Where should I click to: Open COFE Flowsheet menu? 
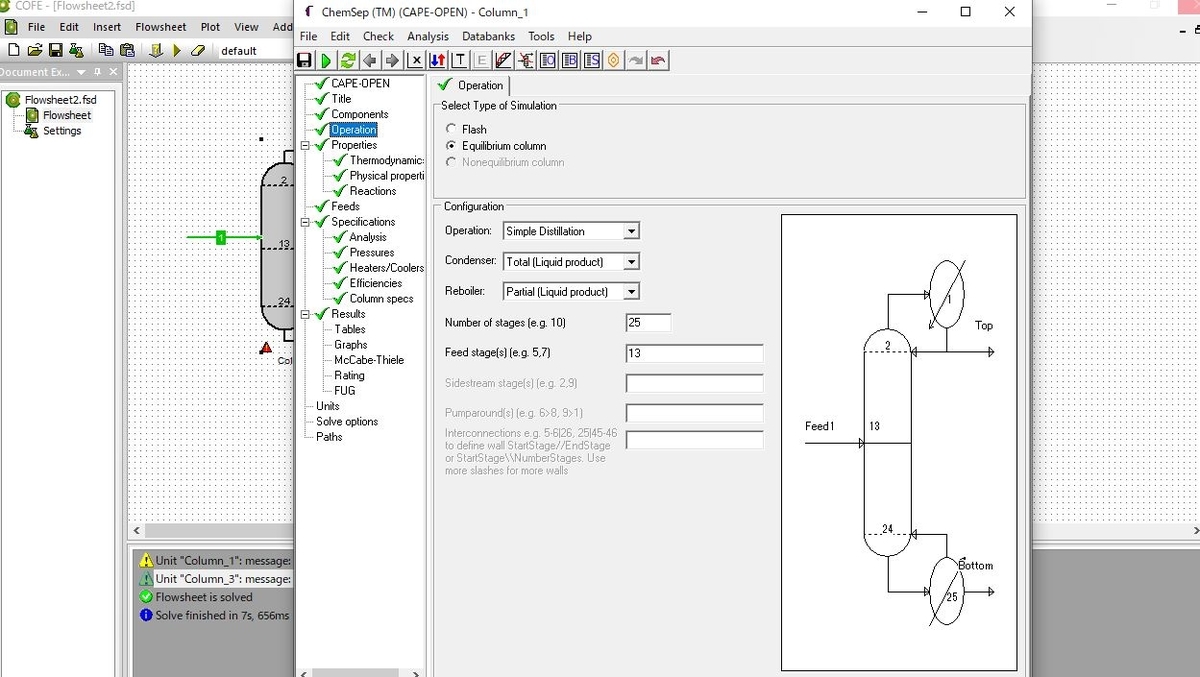click(161, 27)
